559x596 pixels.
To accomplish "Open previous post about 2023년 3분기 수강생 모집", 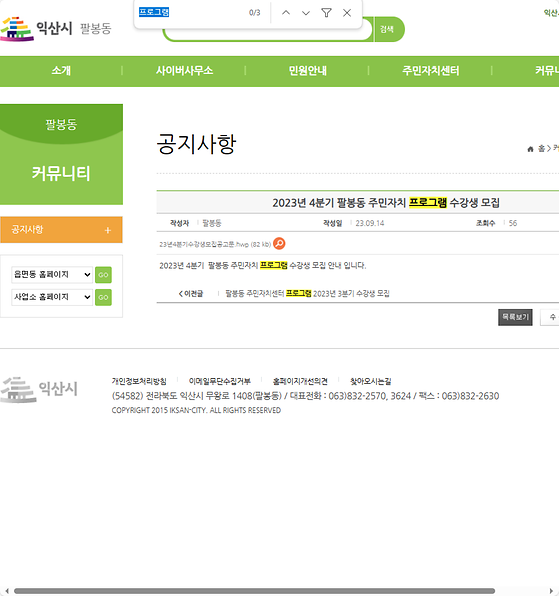I will click(x=307, y=293).
